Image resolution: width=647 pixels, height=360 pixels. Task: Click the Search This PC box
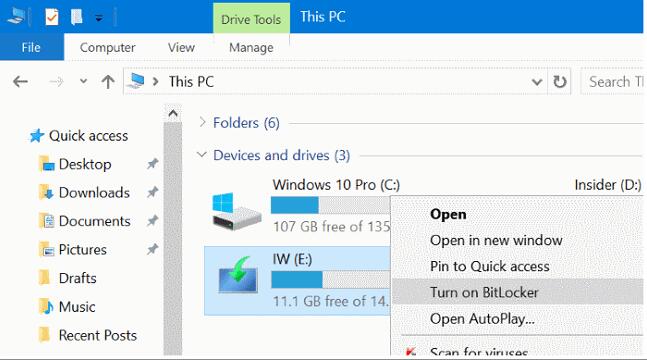613,81
